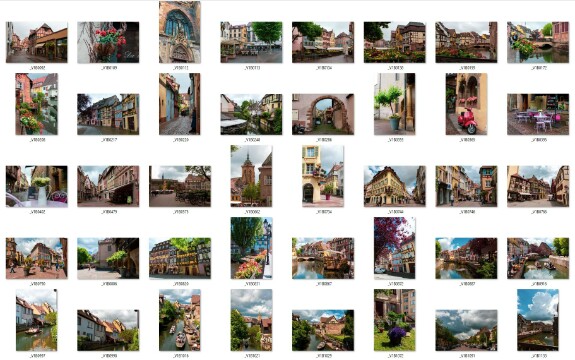Click the purple flower pot on grass photo

point(395,320)
